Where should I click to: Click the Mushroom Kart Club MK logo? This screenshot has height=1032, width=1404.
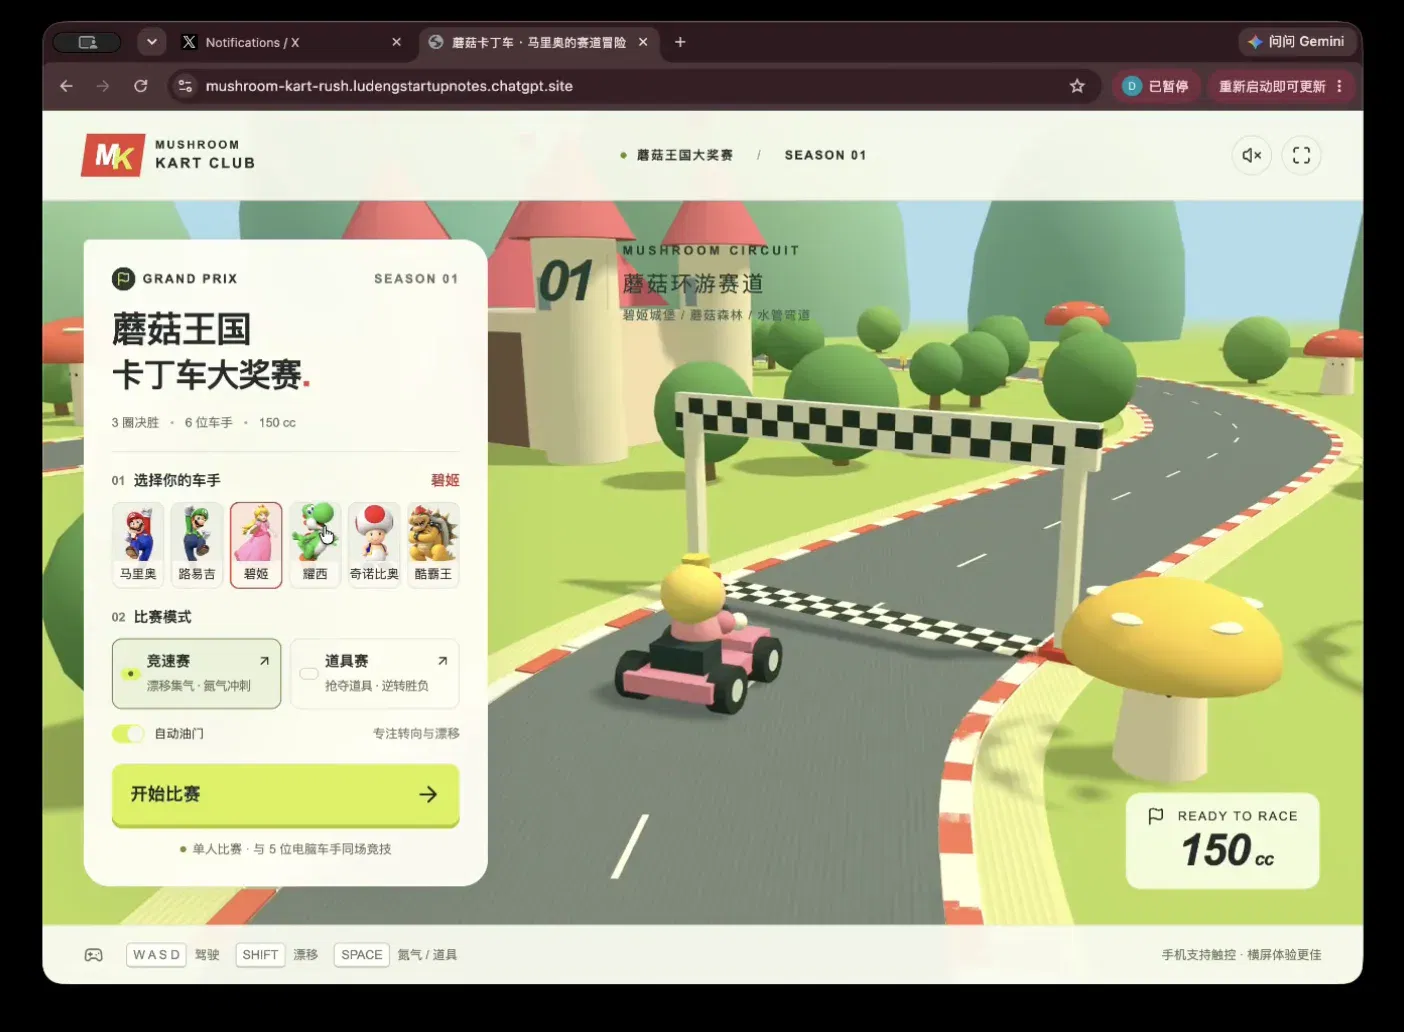113,155
